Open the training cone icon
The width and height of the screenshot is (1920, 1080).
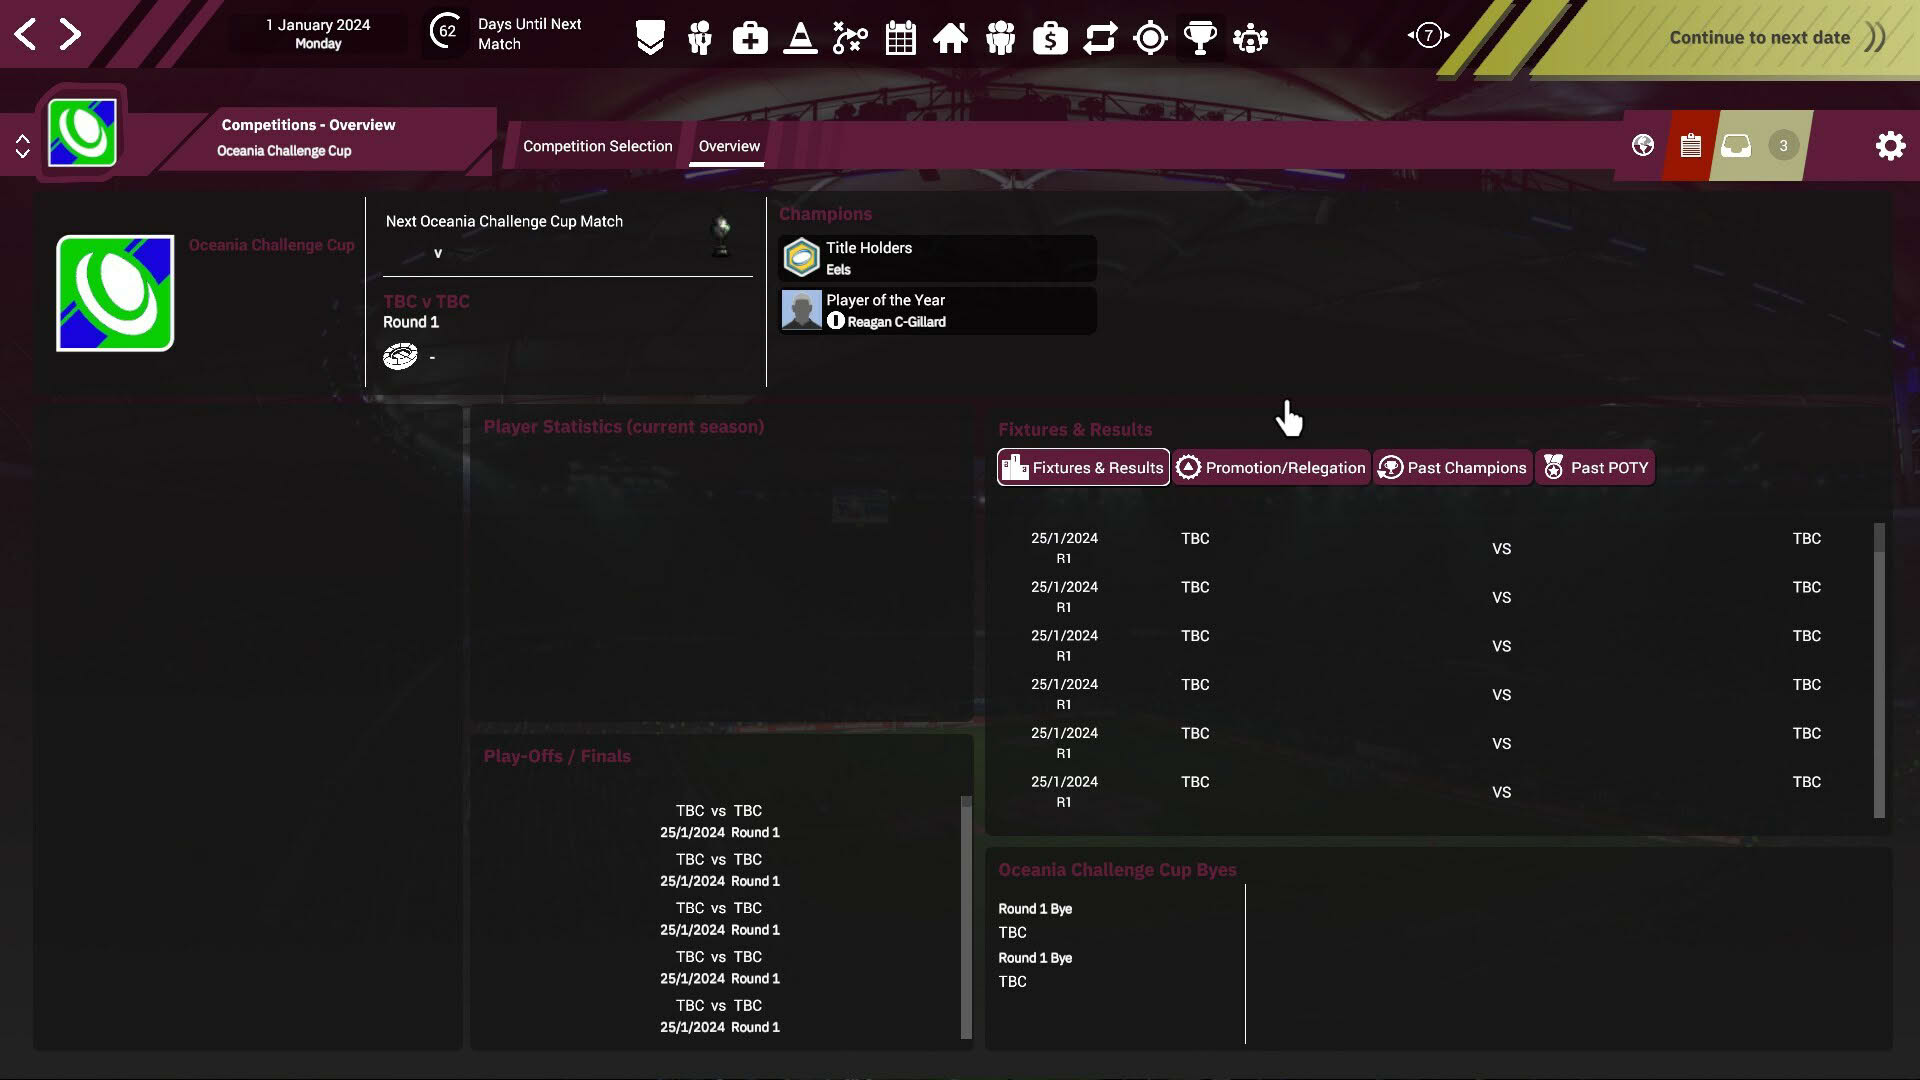(x=800, y=38)
